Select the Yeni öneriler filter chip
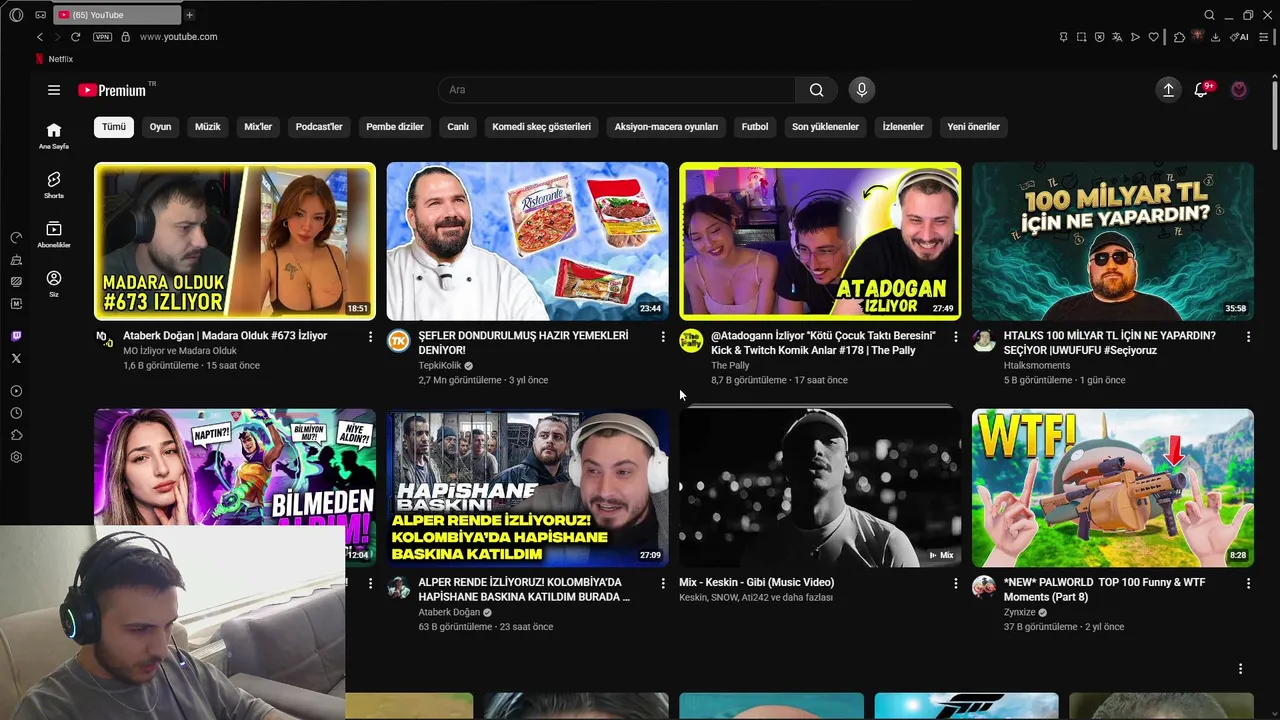This screenshot has width=1280, height=720. pyautogui.click(x=973, y=127)
